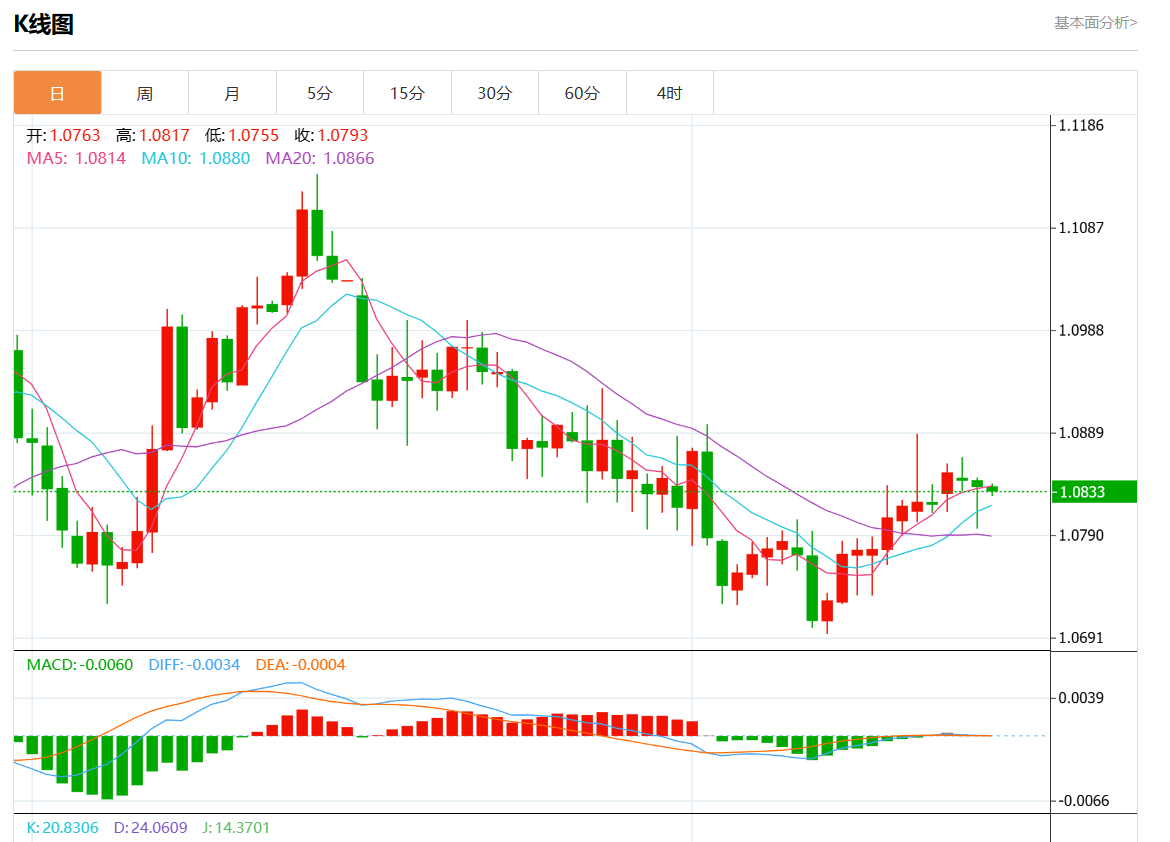Image resolution: width=1170 pixels, height=842 pixels.
Task: Click the D:24.0609 indicator value
Action: (x=151, y=827)
